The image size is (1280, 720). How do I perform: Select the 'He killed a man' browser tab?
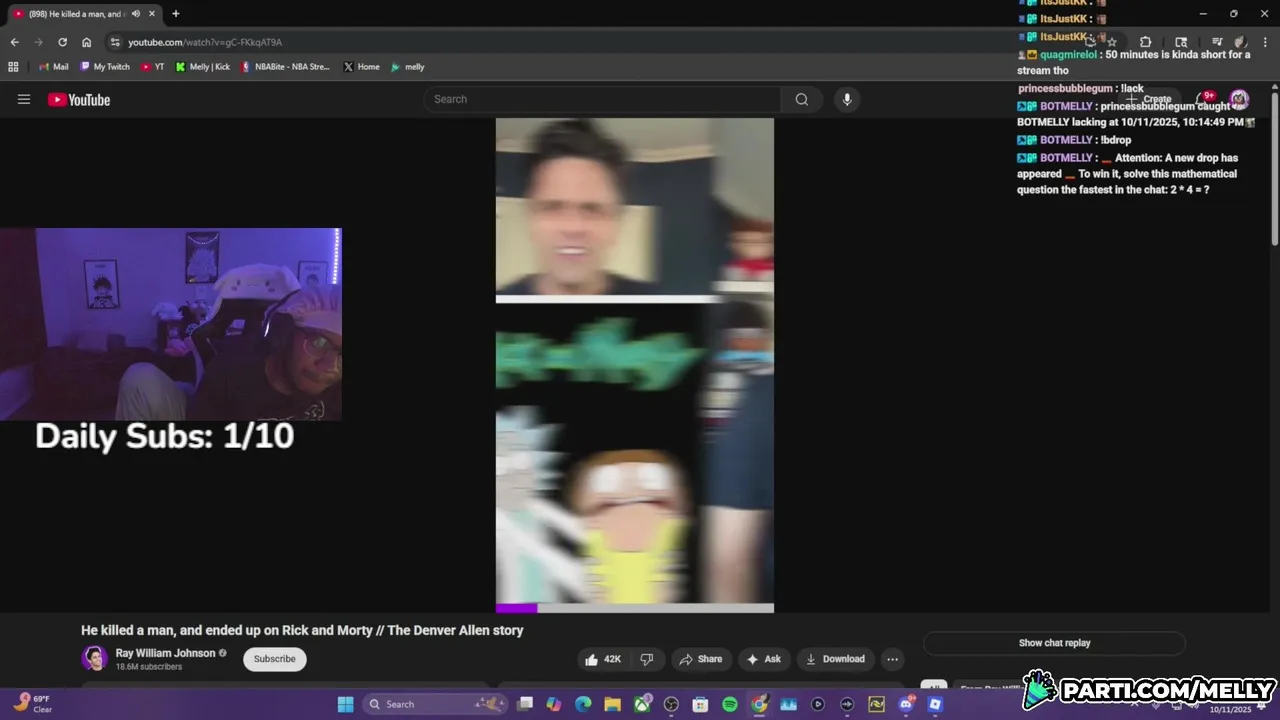coord(84,14)
